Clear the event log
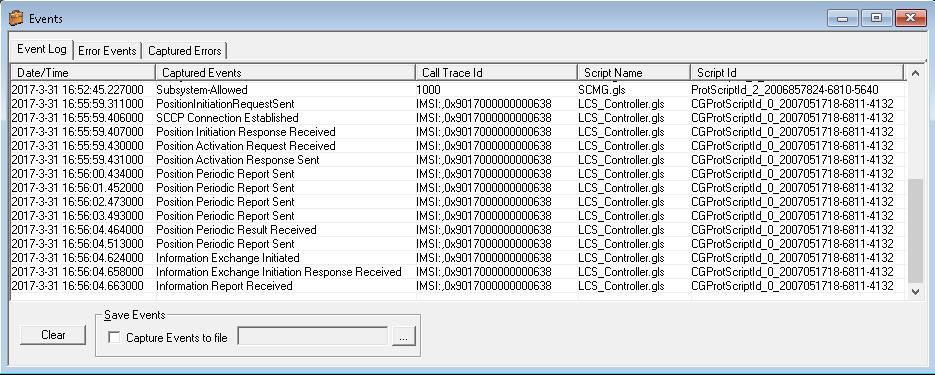Screen dimensions: 935x375 [x=53, y=335]
